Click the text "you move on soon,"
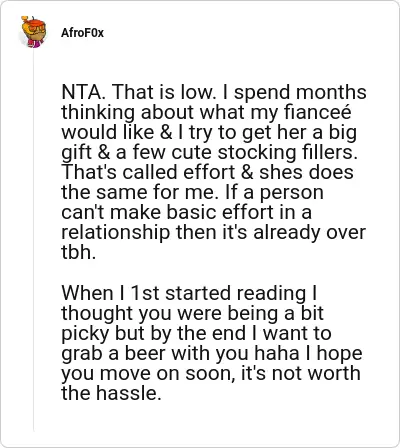 click(x=147, y=373)
